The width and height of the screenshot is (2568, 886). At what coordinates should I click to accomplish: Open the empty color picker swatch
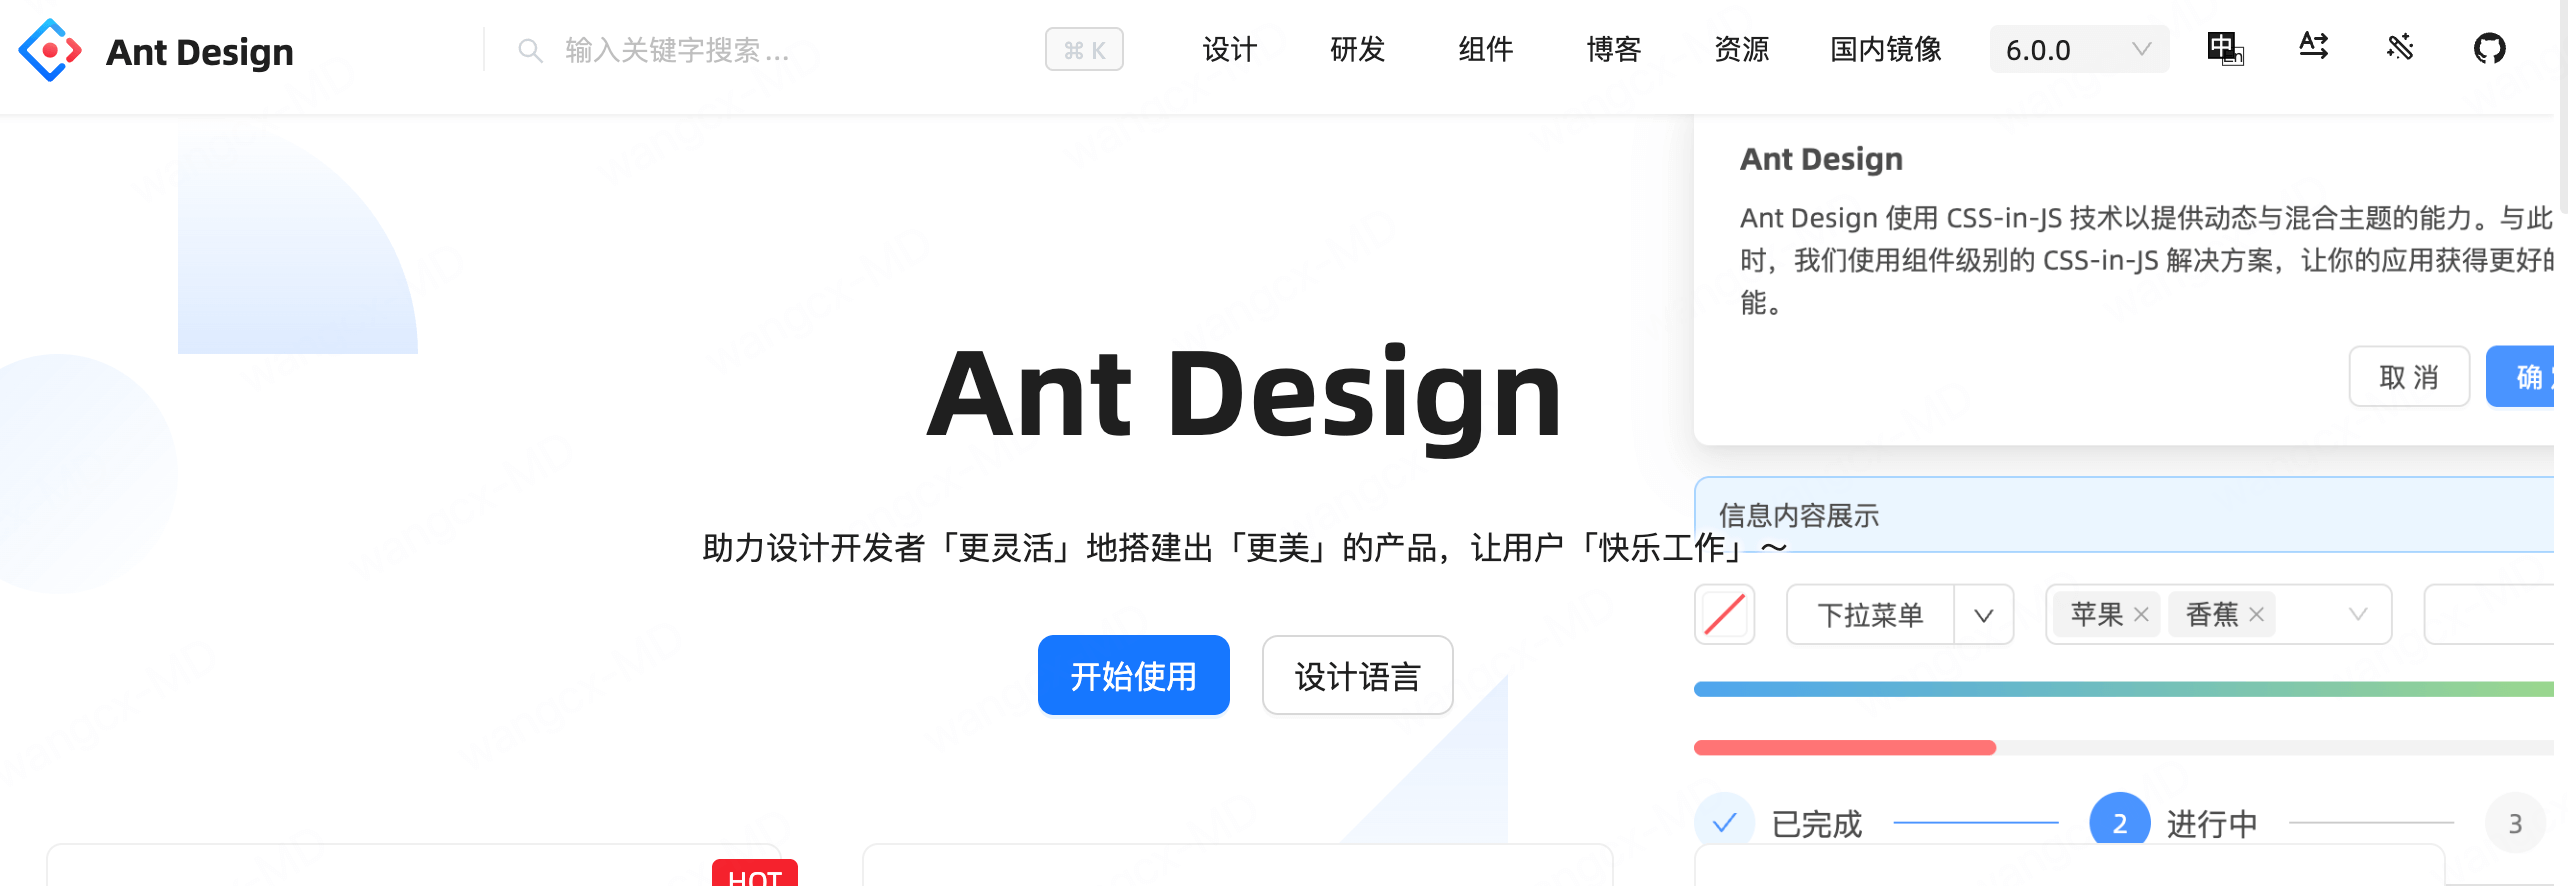1724,614
